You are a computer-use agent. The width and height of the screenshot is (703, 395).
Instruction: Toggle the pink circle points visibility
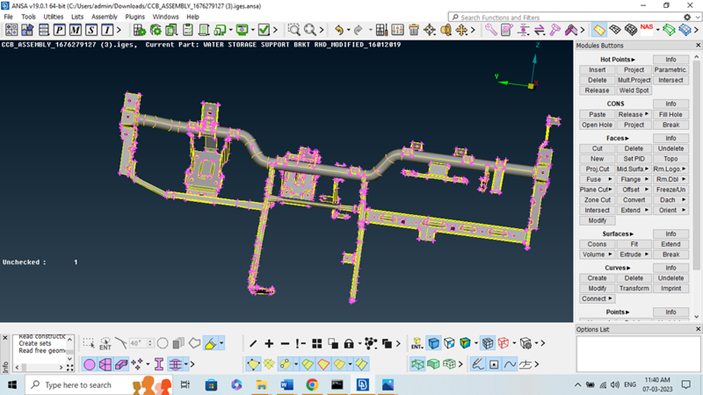click(89, 364)
